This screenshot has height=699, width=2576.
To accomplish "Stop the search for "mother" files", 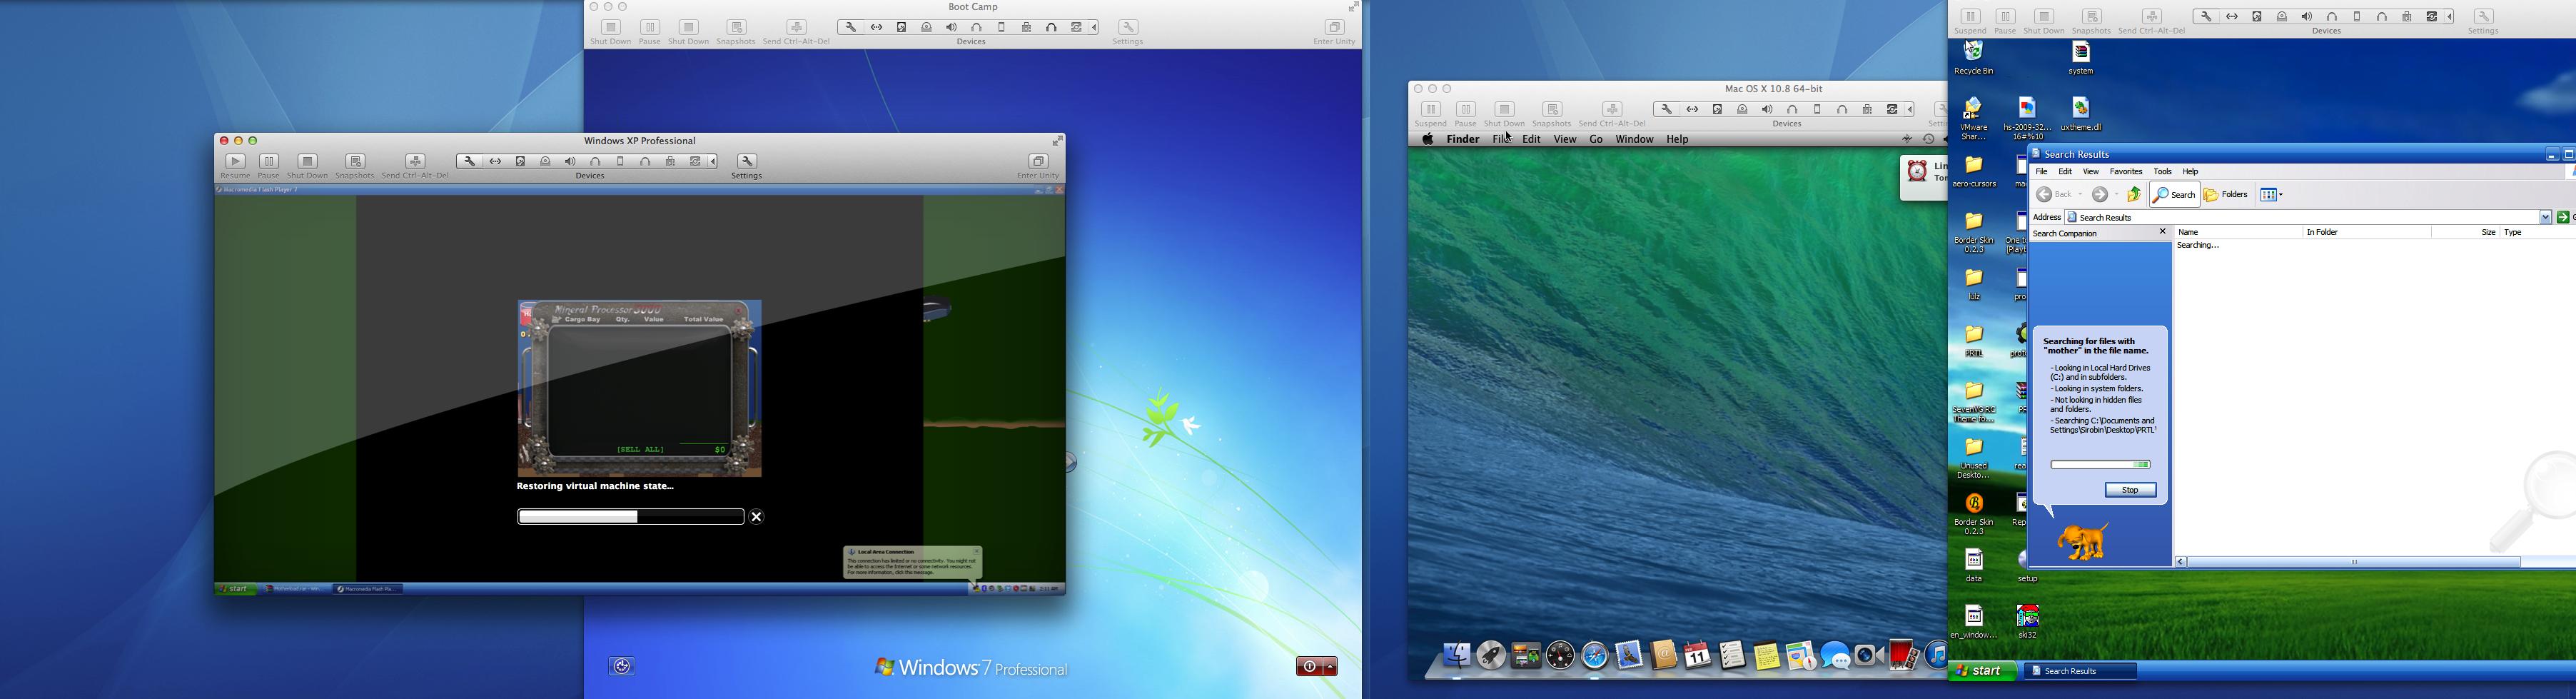I will point(2130,491).
